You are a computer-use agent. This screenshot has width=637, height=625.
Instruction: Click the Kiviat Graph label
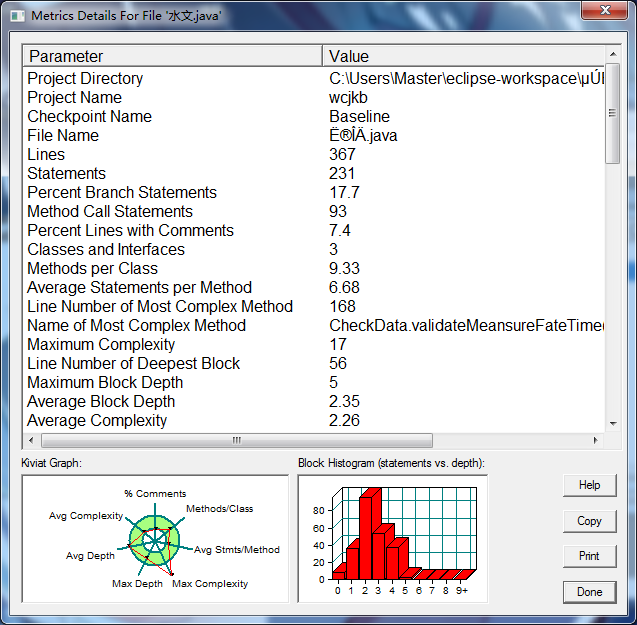(x=51, y=463)
